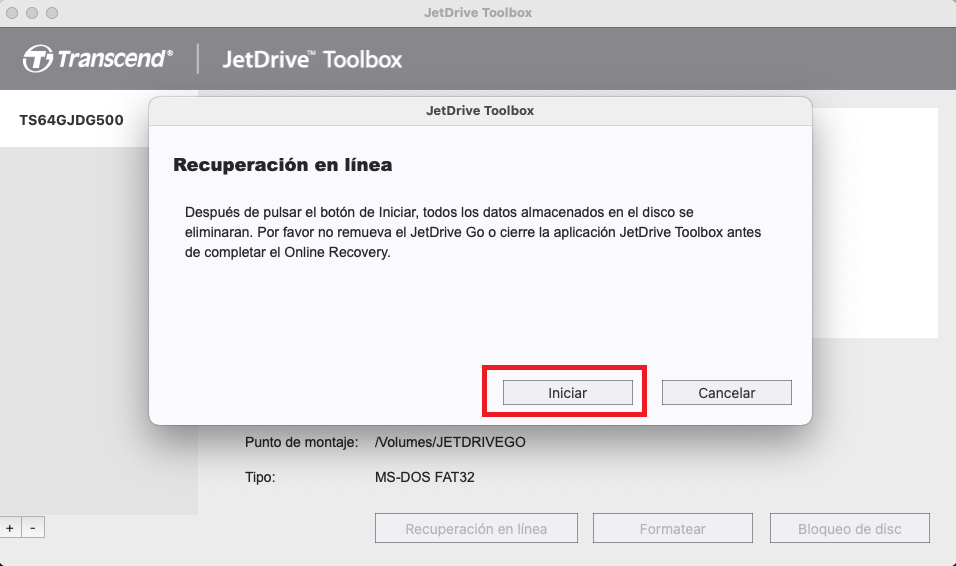Click the Recuperación en línea button

[x=476, y=528]
